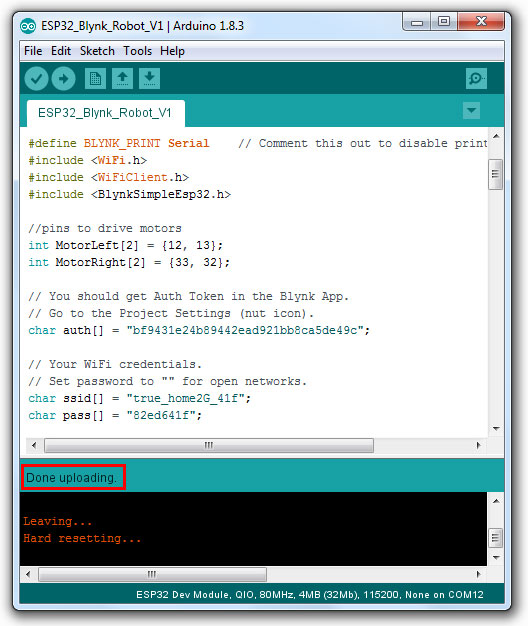Select the ESP32_Blynk_Robot_V1 tab
This screenshot has height=626, width=528.
click(x=106, y=113)
